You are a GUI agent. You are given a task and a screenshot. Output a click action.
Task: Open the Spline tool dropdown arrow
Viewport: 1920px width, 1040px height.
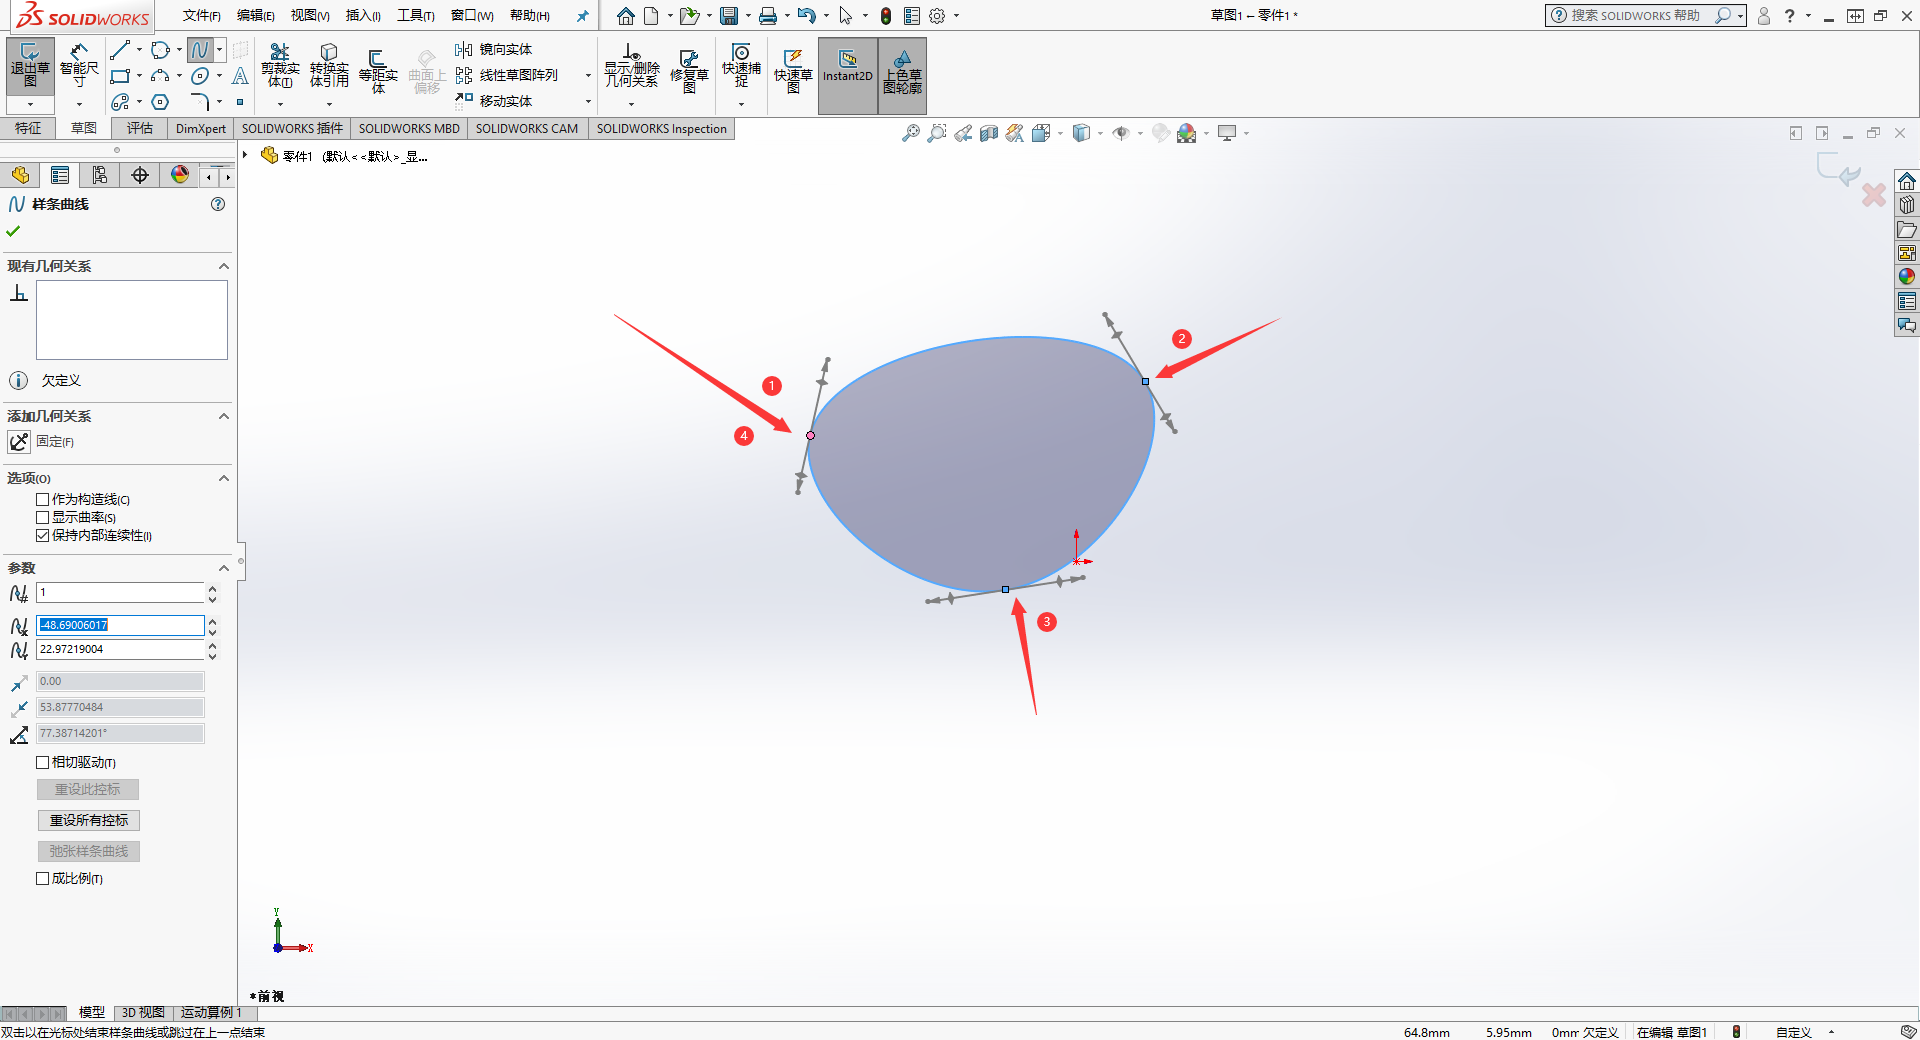[219, 50]
